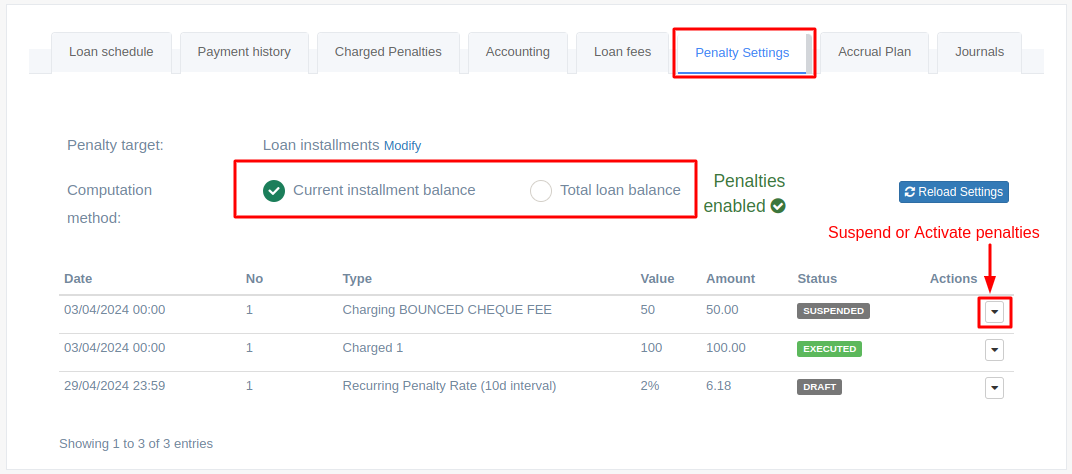The width and height of the screenshot is (1072, 474).
Task: Select Current installment balance radio option
Action: [274, 191]
